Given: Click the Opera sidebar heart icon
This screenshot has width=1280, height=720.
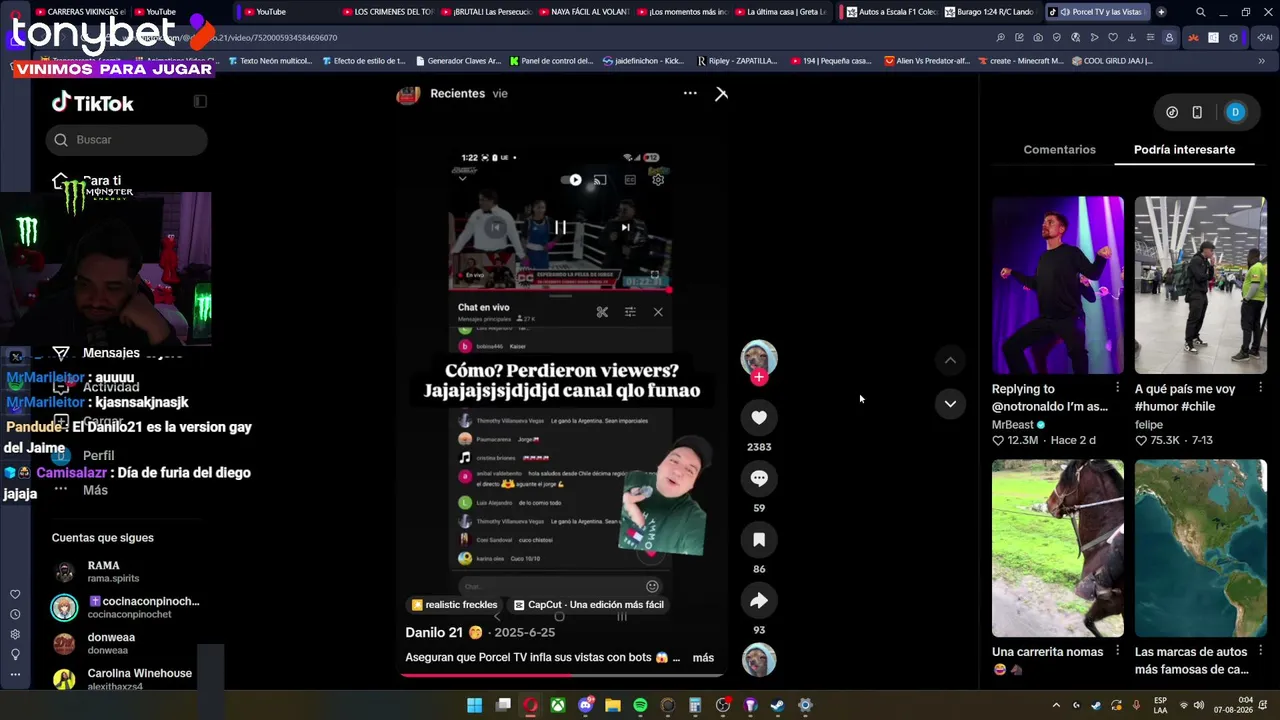Looking at the screenshot, I should pyautogui.click(x=15, y=595).
